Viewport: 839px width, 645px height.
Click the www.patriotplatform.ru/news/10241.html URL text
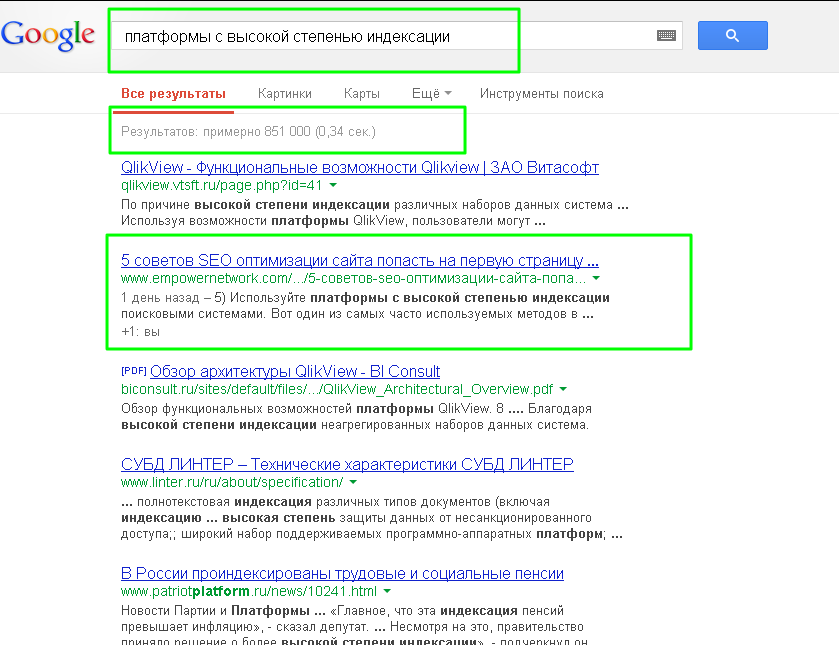(249, 591)
